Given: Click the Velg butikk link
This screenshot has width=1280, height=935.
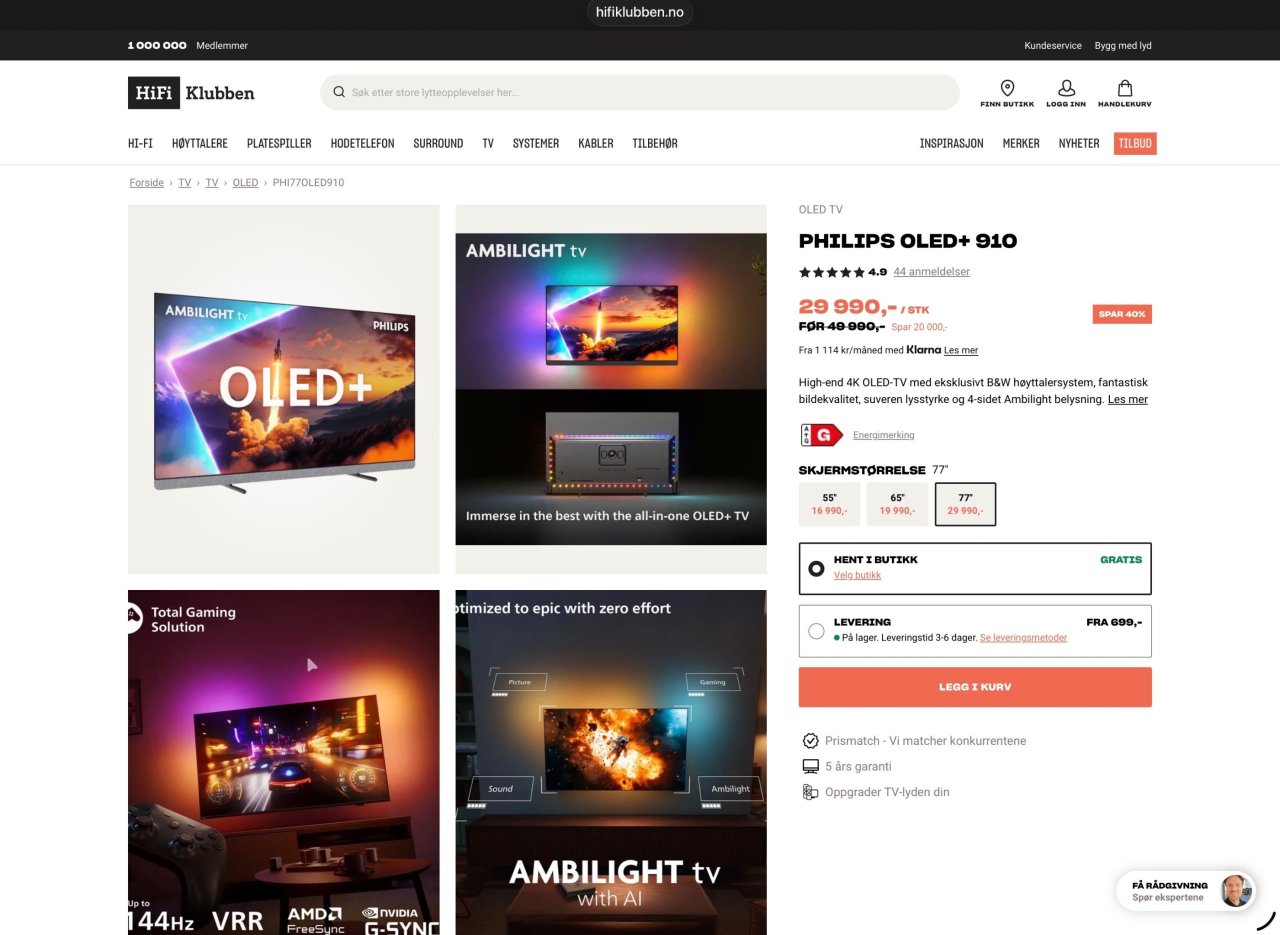Looking at the screenshot, I should pyautogui.click(x=857, y=576).
